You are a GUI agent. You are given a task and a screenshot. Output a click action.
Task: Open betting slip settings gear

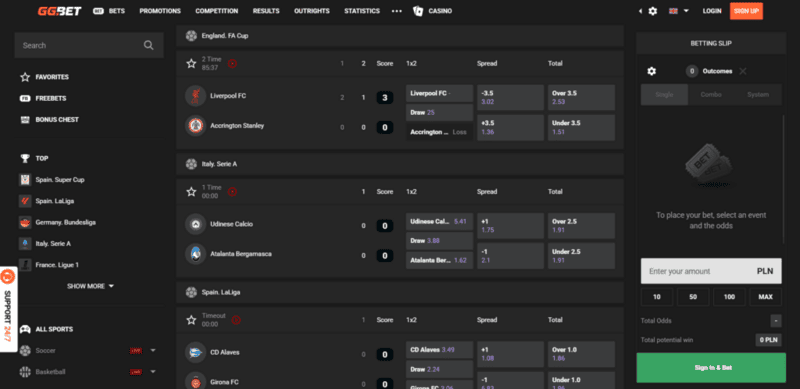click(652, 71)
